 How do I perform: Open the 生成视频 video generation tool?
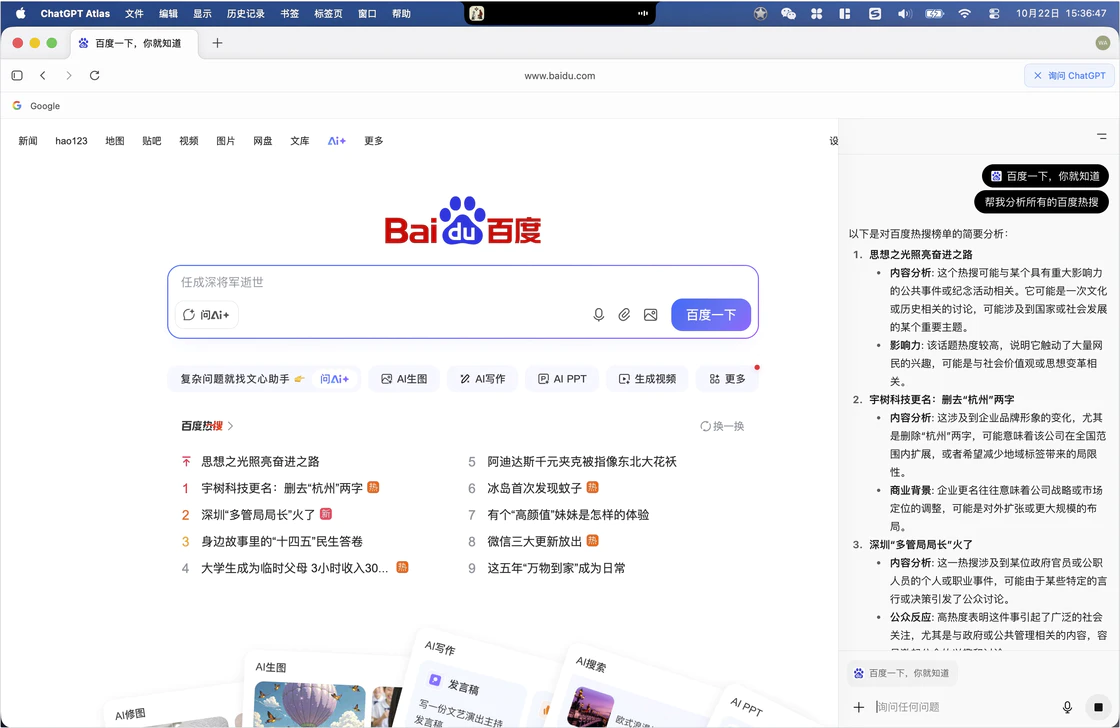pos(647,378)
